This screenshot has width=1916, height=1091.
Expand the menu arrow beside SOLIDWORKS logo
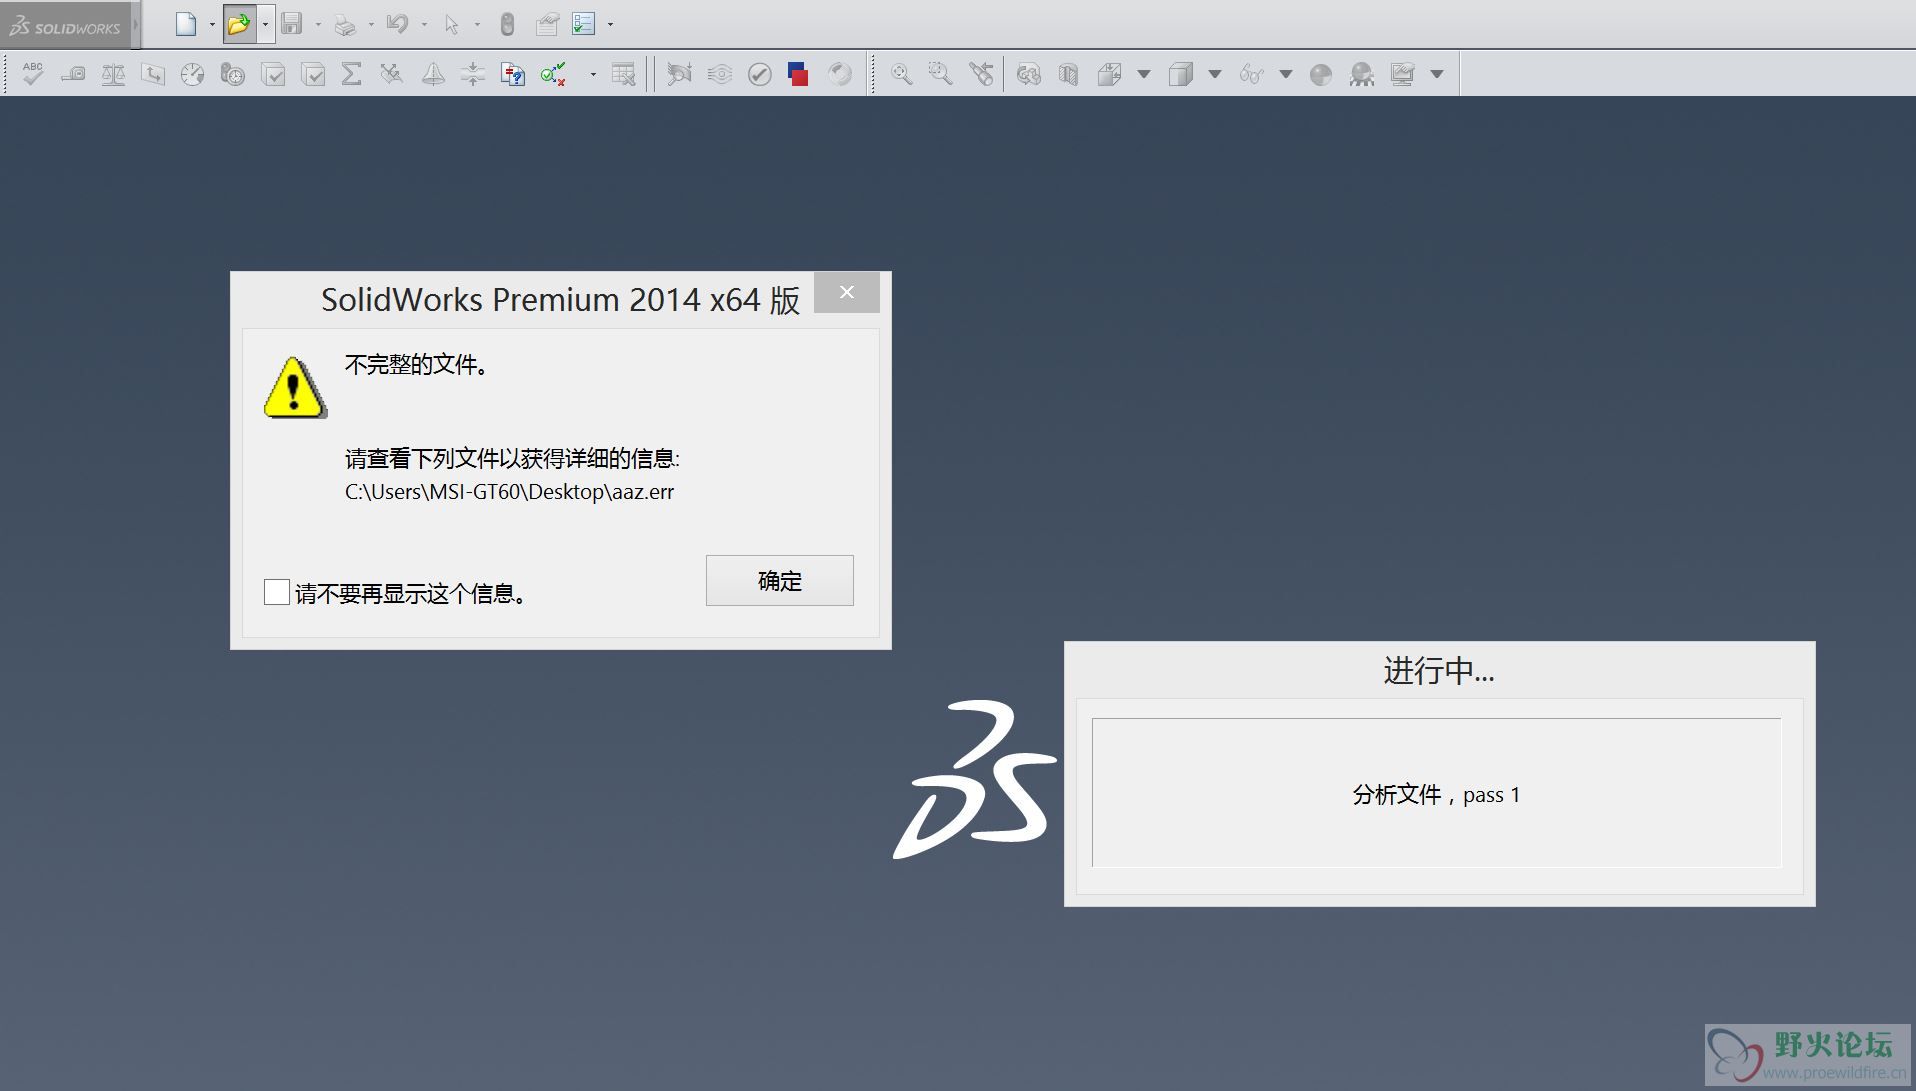[136, 25]
